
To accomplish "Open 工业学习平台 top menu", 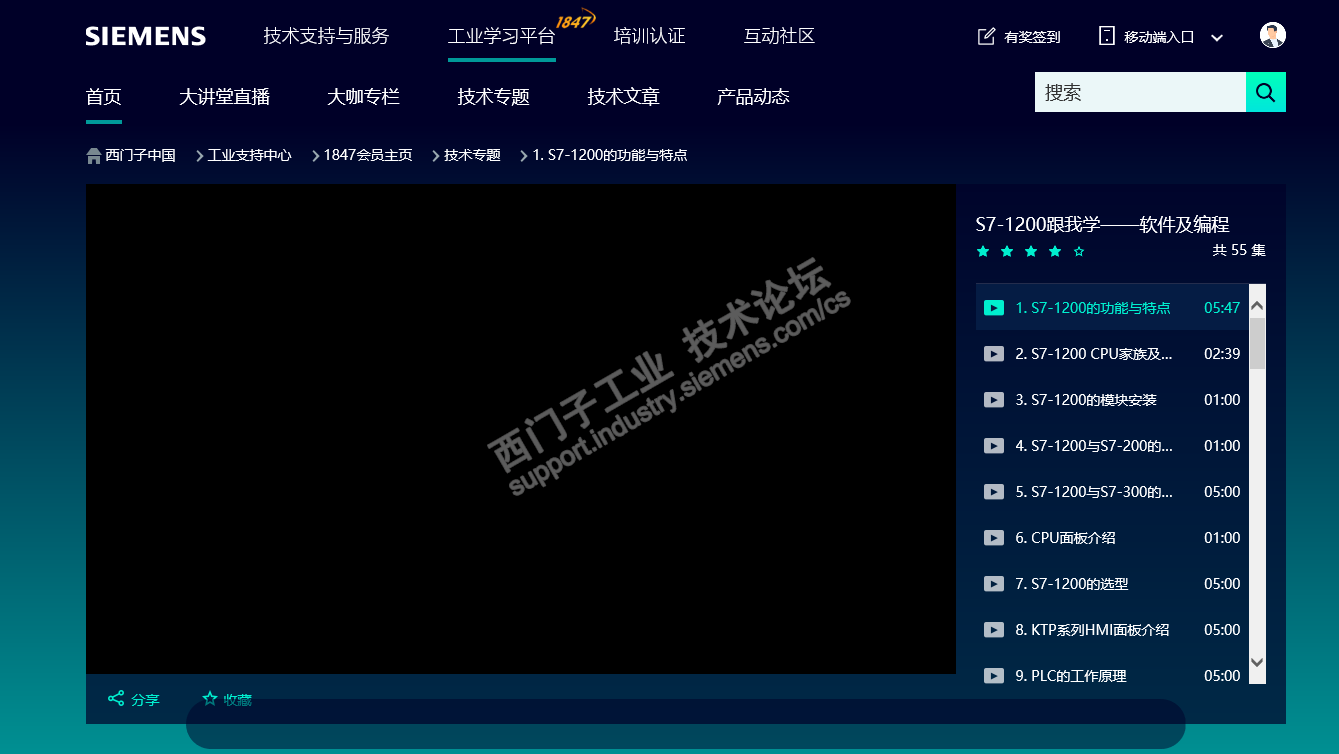I will [x=502, y=37].
